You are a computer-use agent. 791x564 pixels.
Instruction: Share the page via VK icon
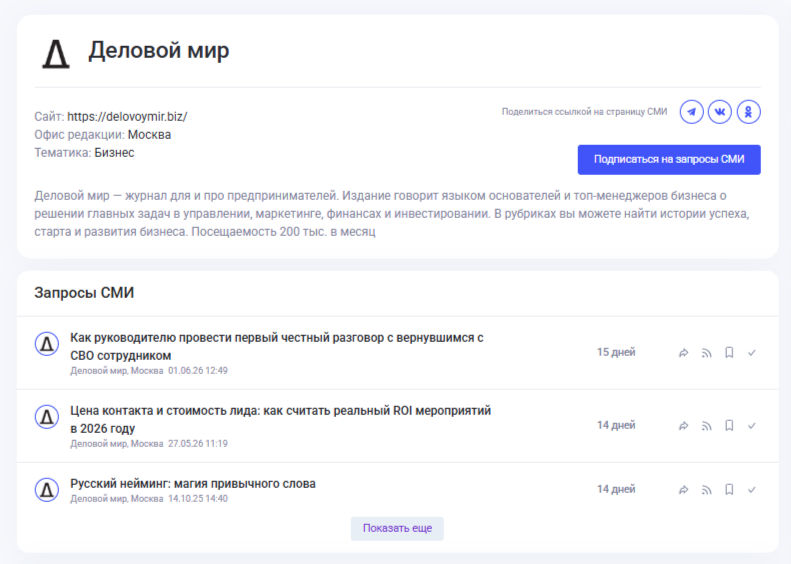[x=720, y=111]
